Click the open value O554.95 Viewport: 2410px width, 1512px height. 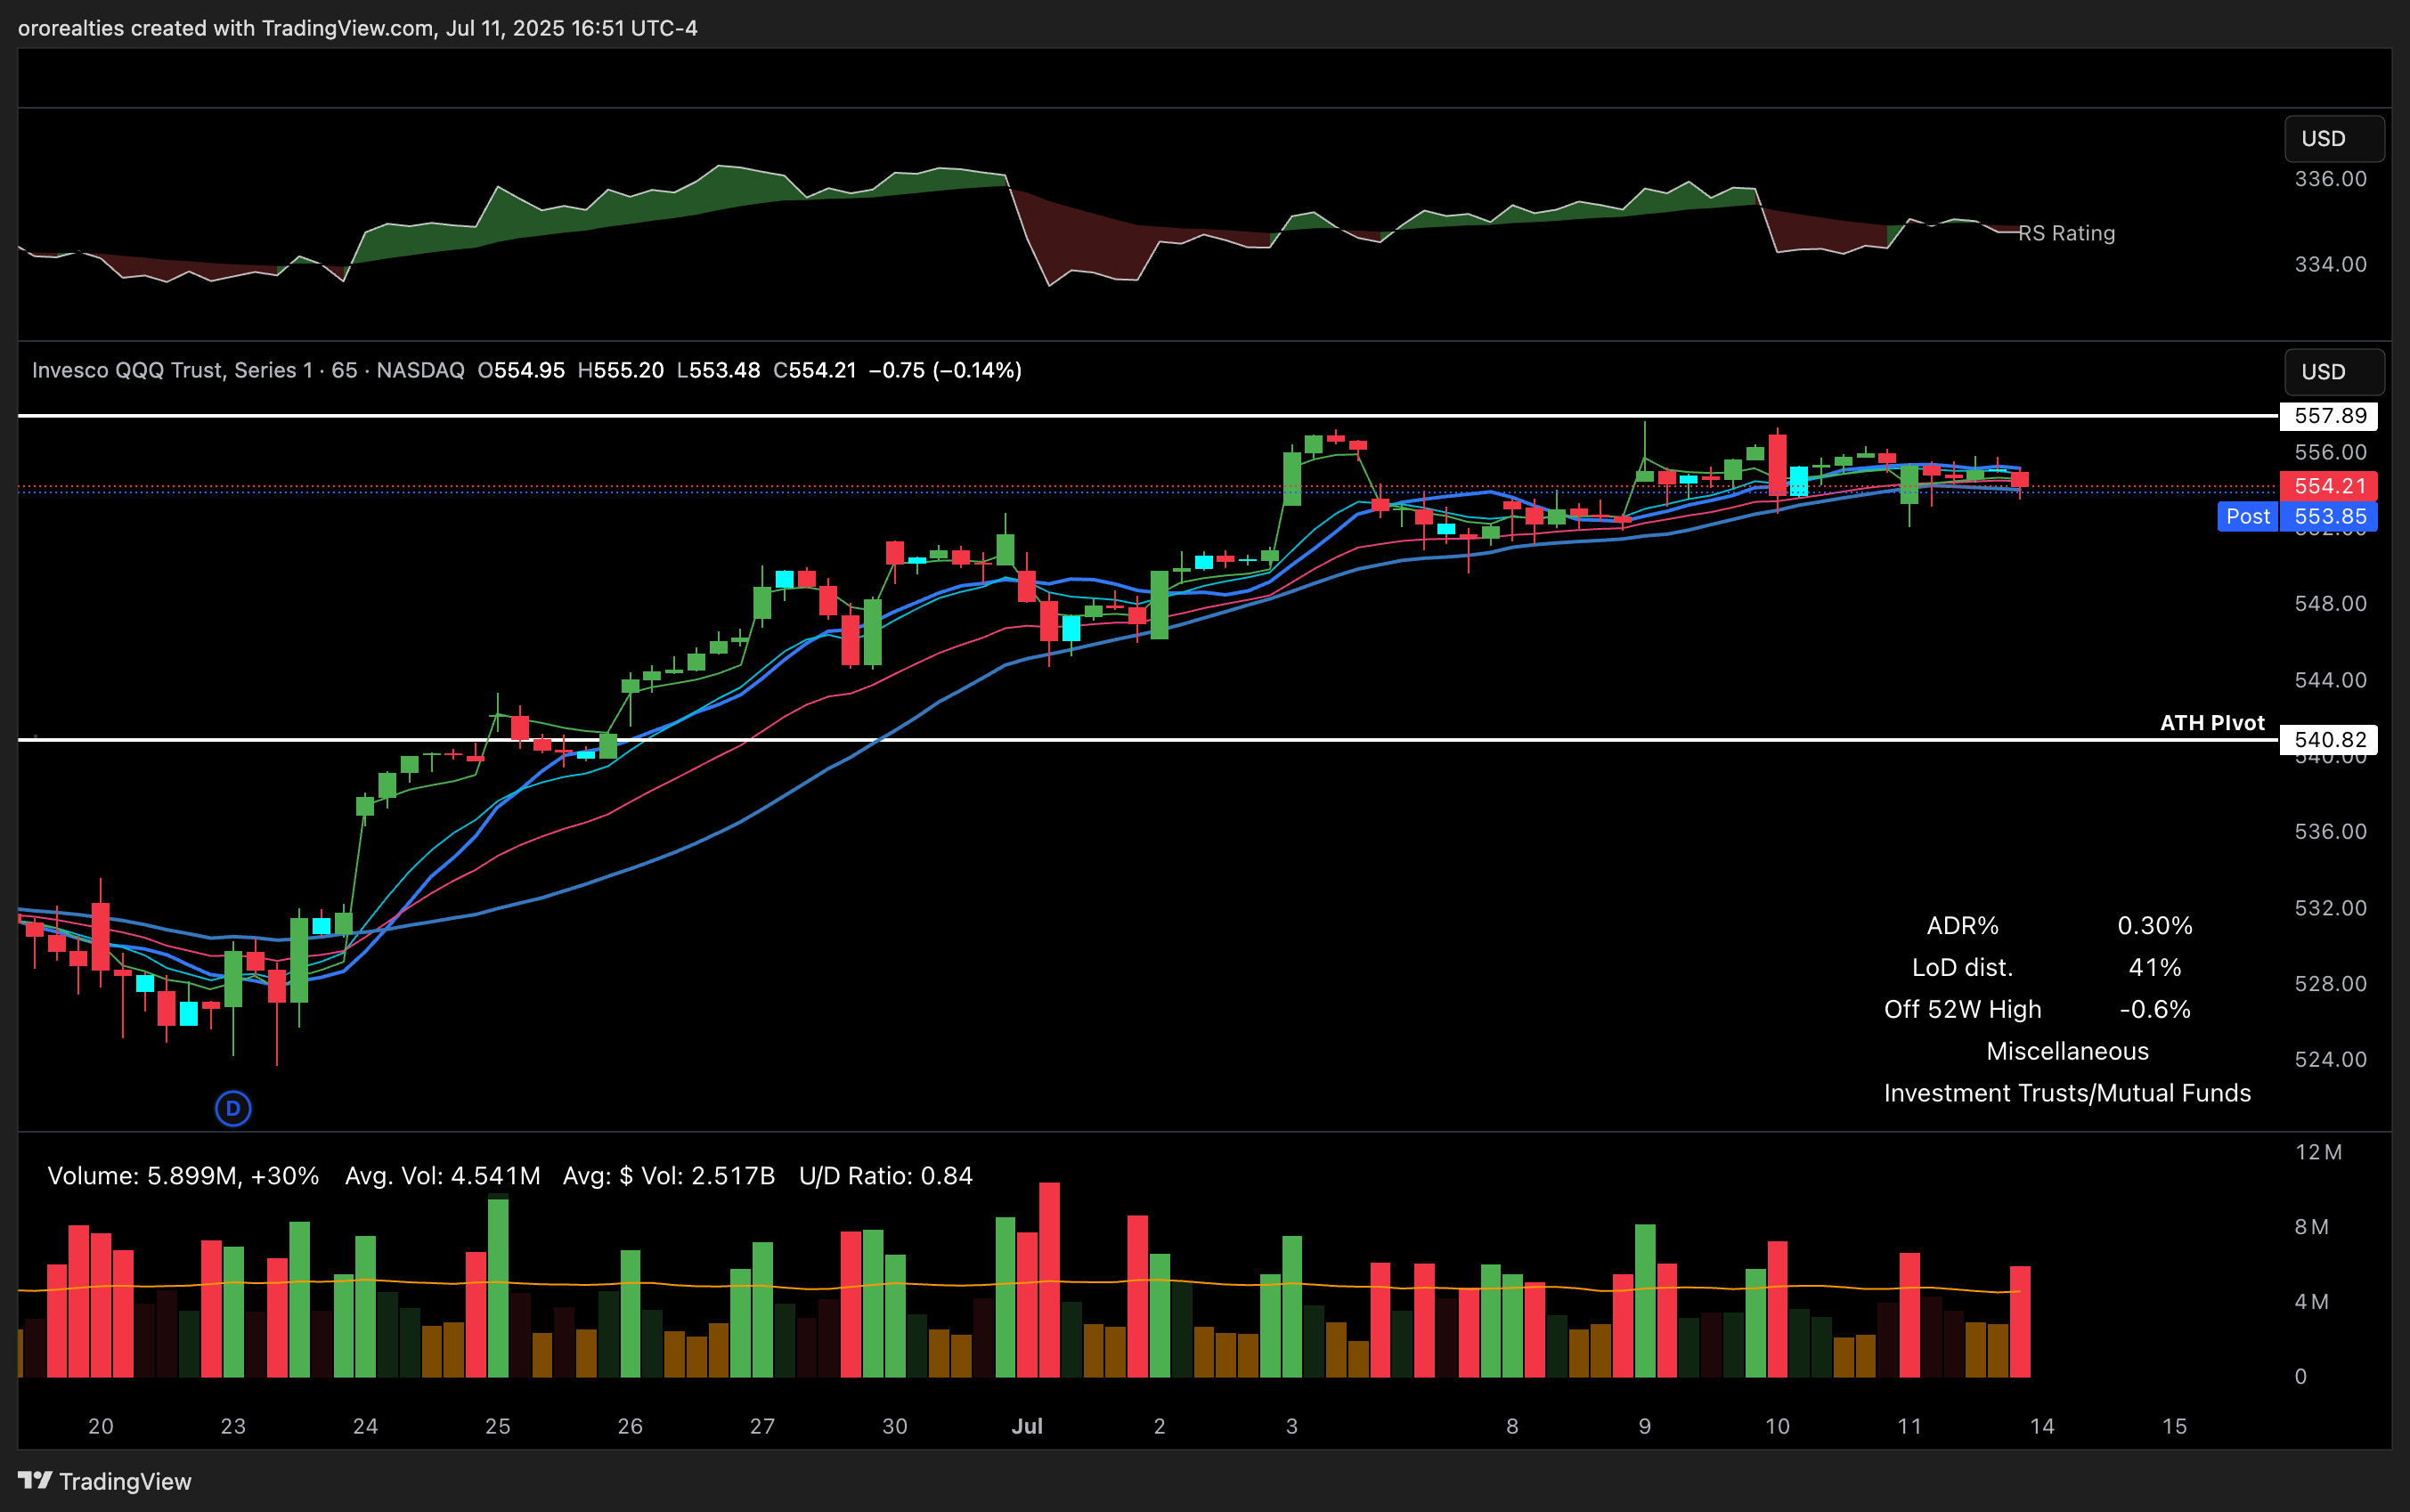tap(521, 370)
